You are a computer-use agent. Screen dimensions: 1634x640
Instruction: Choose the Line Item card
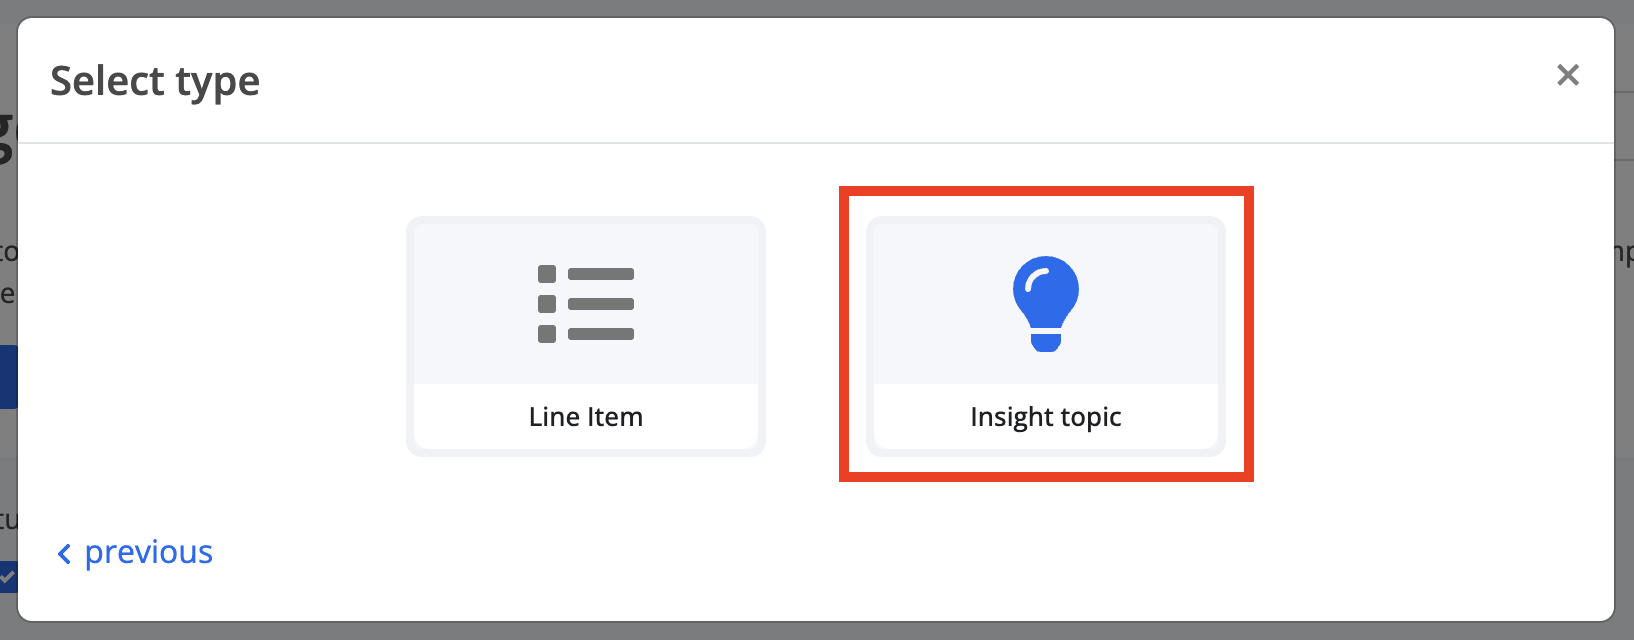pyautogui.click(x=586, y=336)
